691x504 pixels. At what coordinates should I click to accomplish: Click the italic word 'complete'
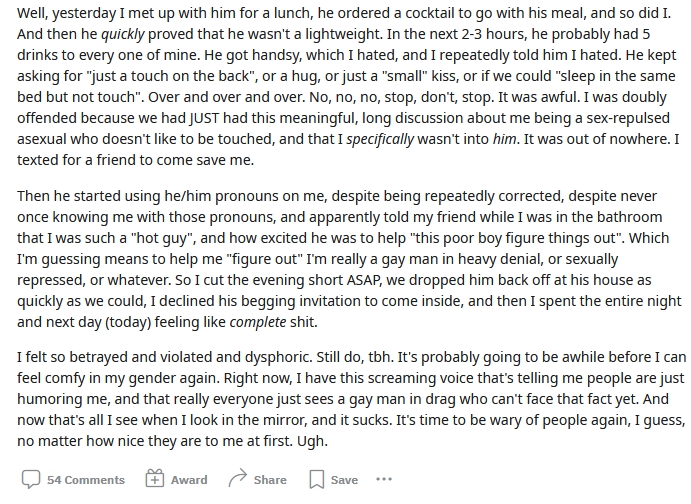[x=258, y=322]
